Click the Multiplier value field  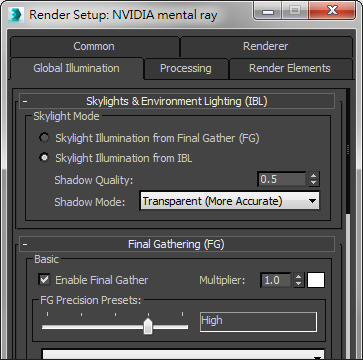[x=276, y=280]
